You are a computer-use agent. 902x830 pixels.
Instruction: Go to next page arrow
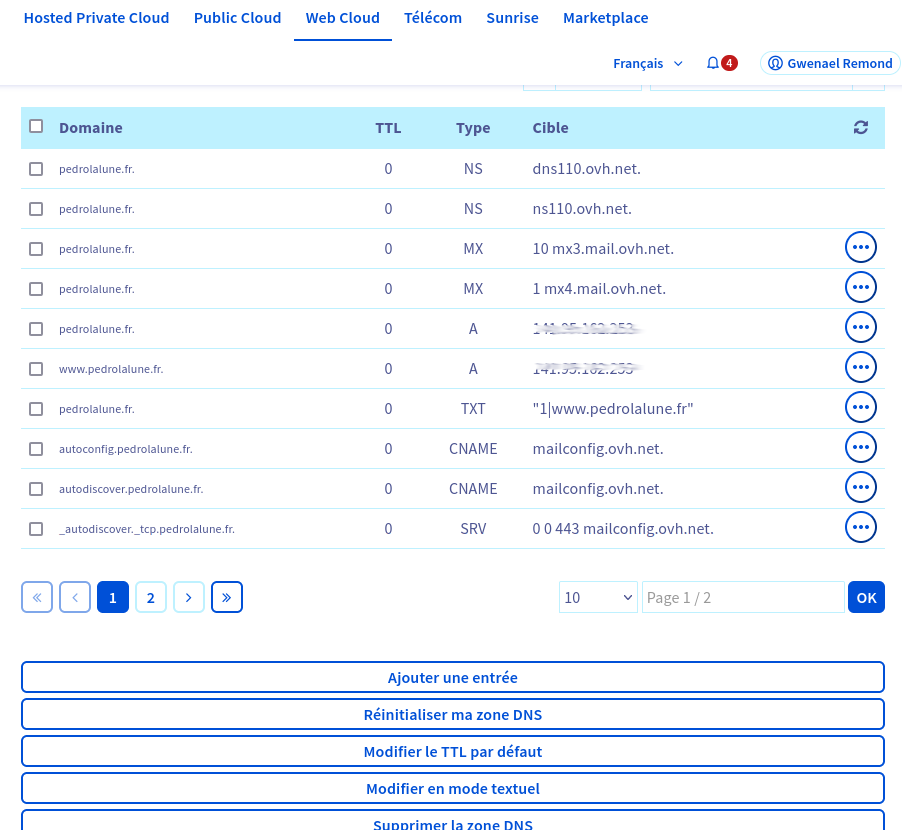click(189, 597)
